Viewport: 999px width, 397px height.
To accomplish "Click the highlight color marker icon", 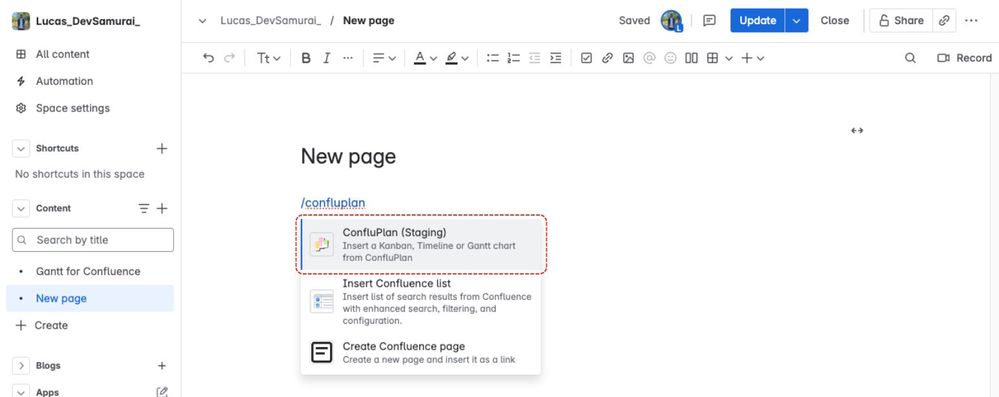I will point(451,58).
